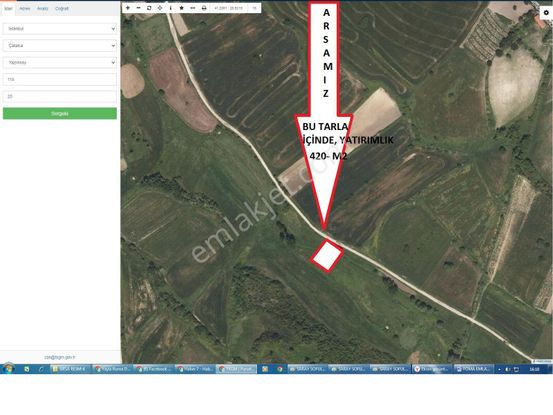Click the info tool icon
Screen dimensions: 553x415
171,8
